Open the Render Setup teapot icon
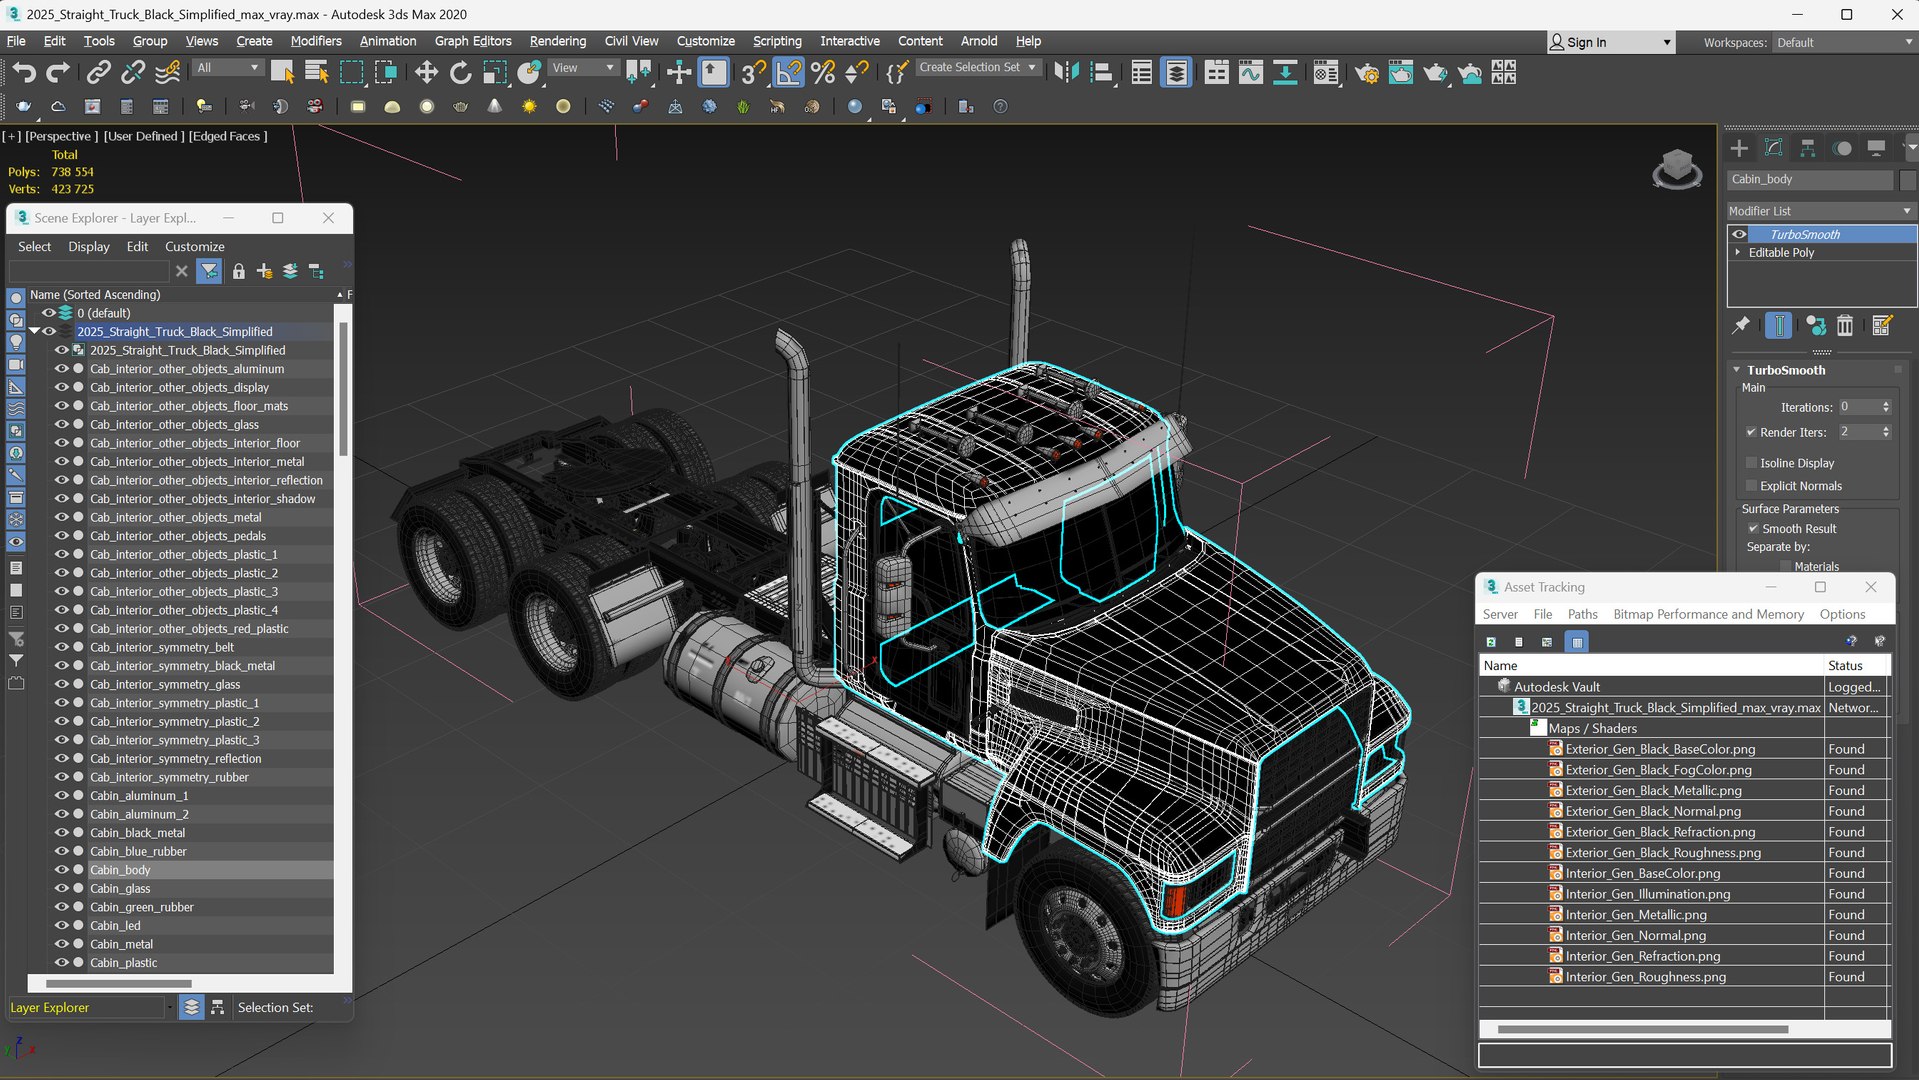 click(1367, 72)
